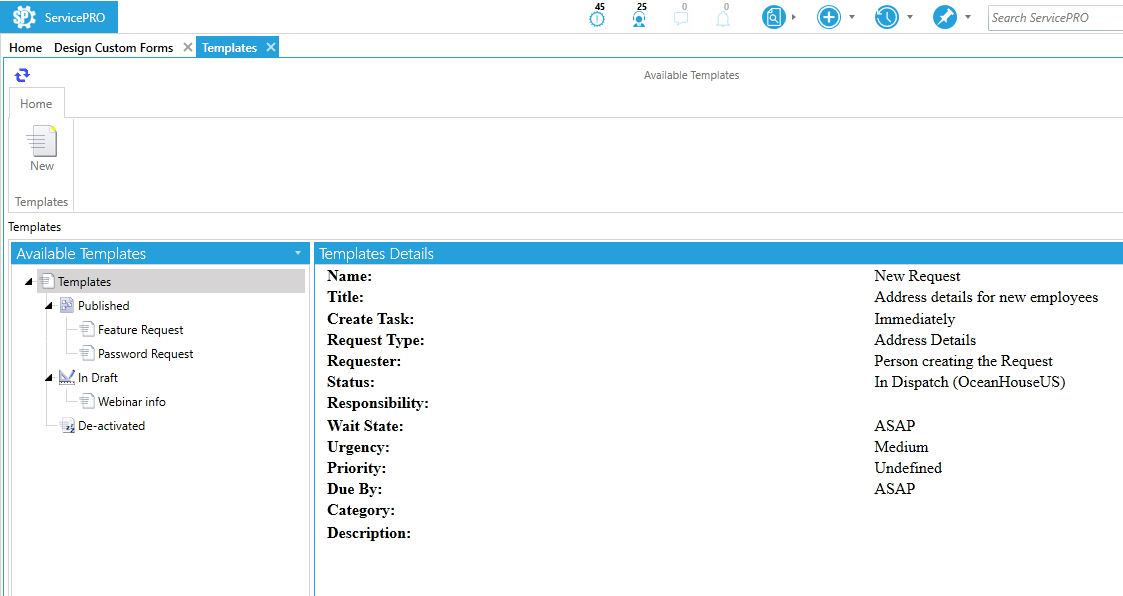Image resolution: width=1123 pixels, height=596 pixels.
Task: Click the 'New Request' name value
Action: tap(917, 276)
